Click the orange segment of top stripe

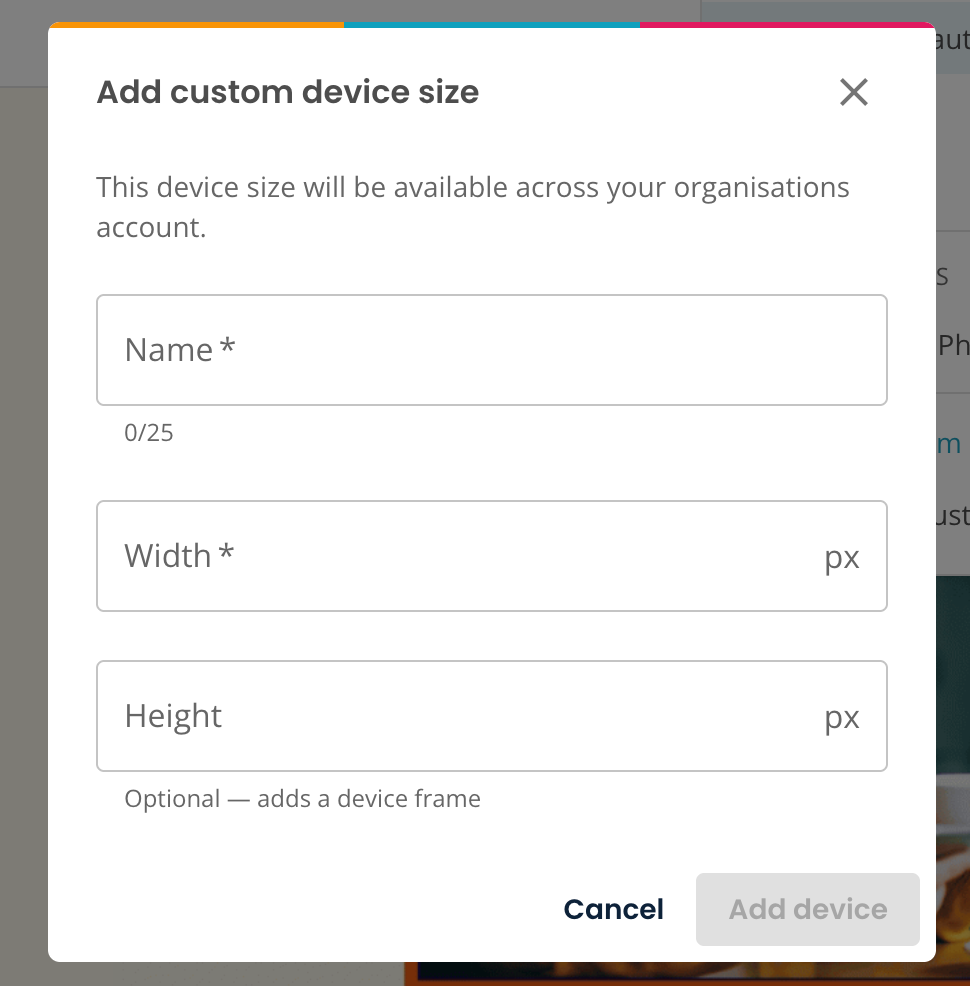click(x=196, y=25)
